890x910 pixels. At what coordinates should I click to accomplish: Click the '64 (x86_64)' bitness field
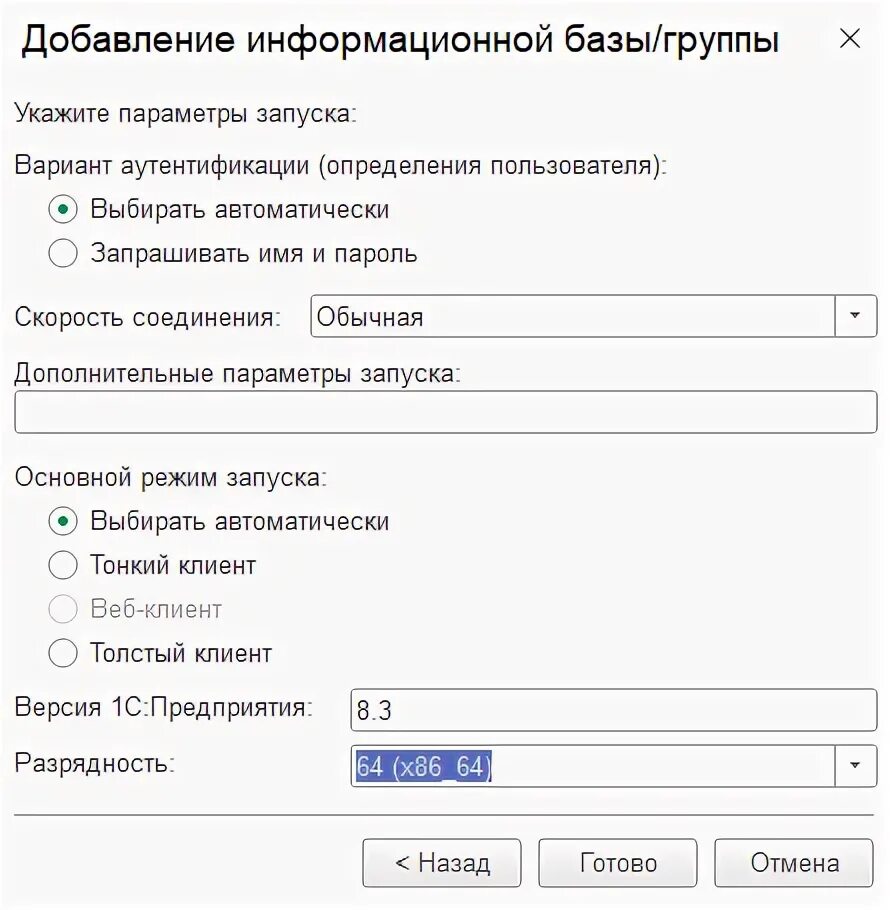[592, 766]
